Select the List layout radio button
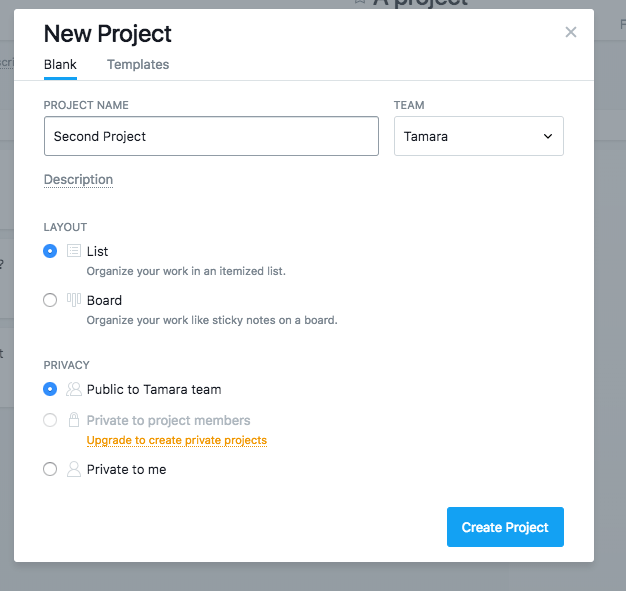626x591 pixels. point(50,251)
